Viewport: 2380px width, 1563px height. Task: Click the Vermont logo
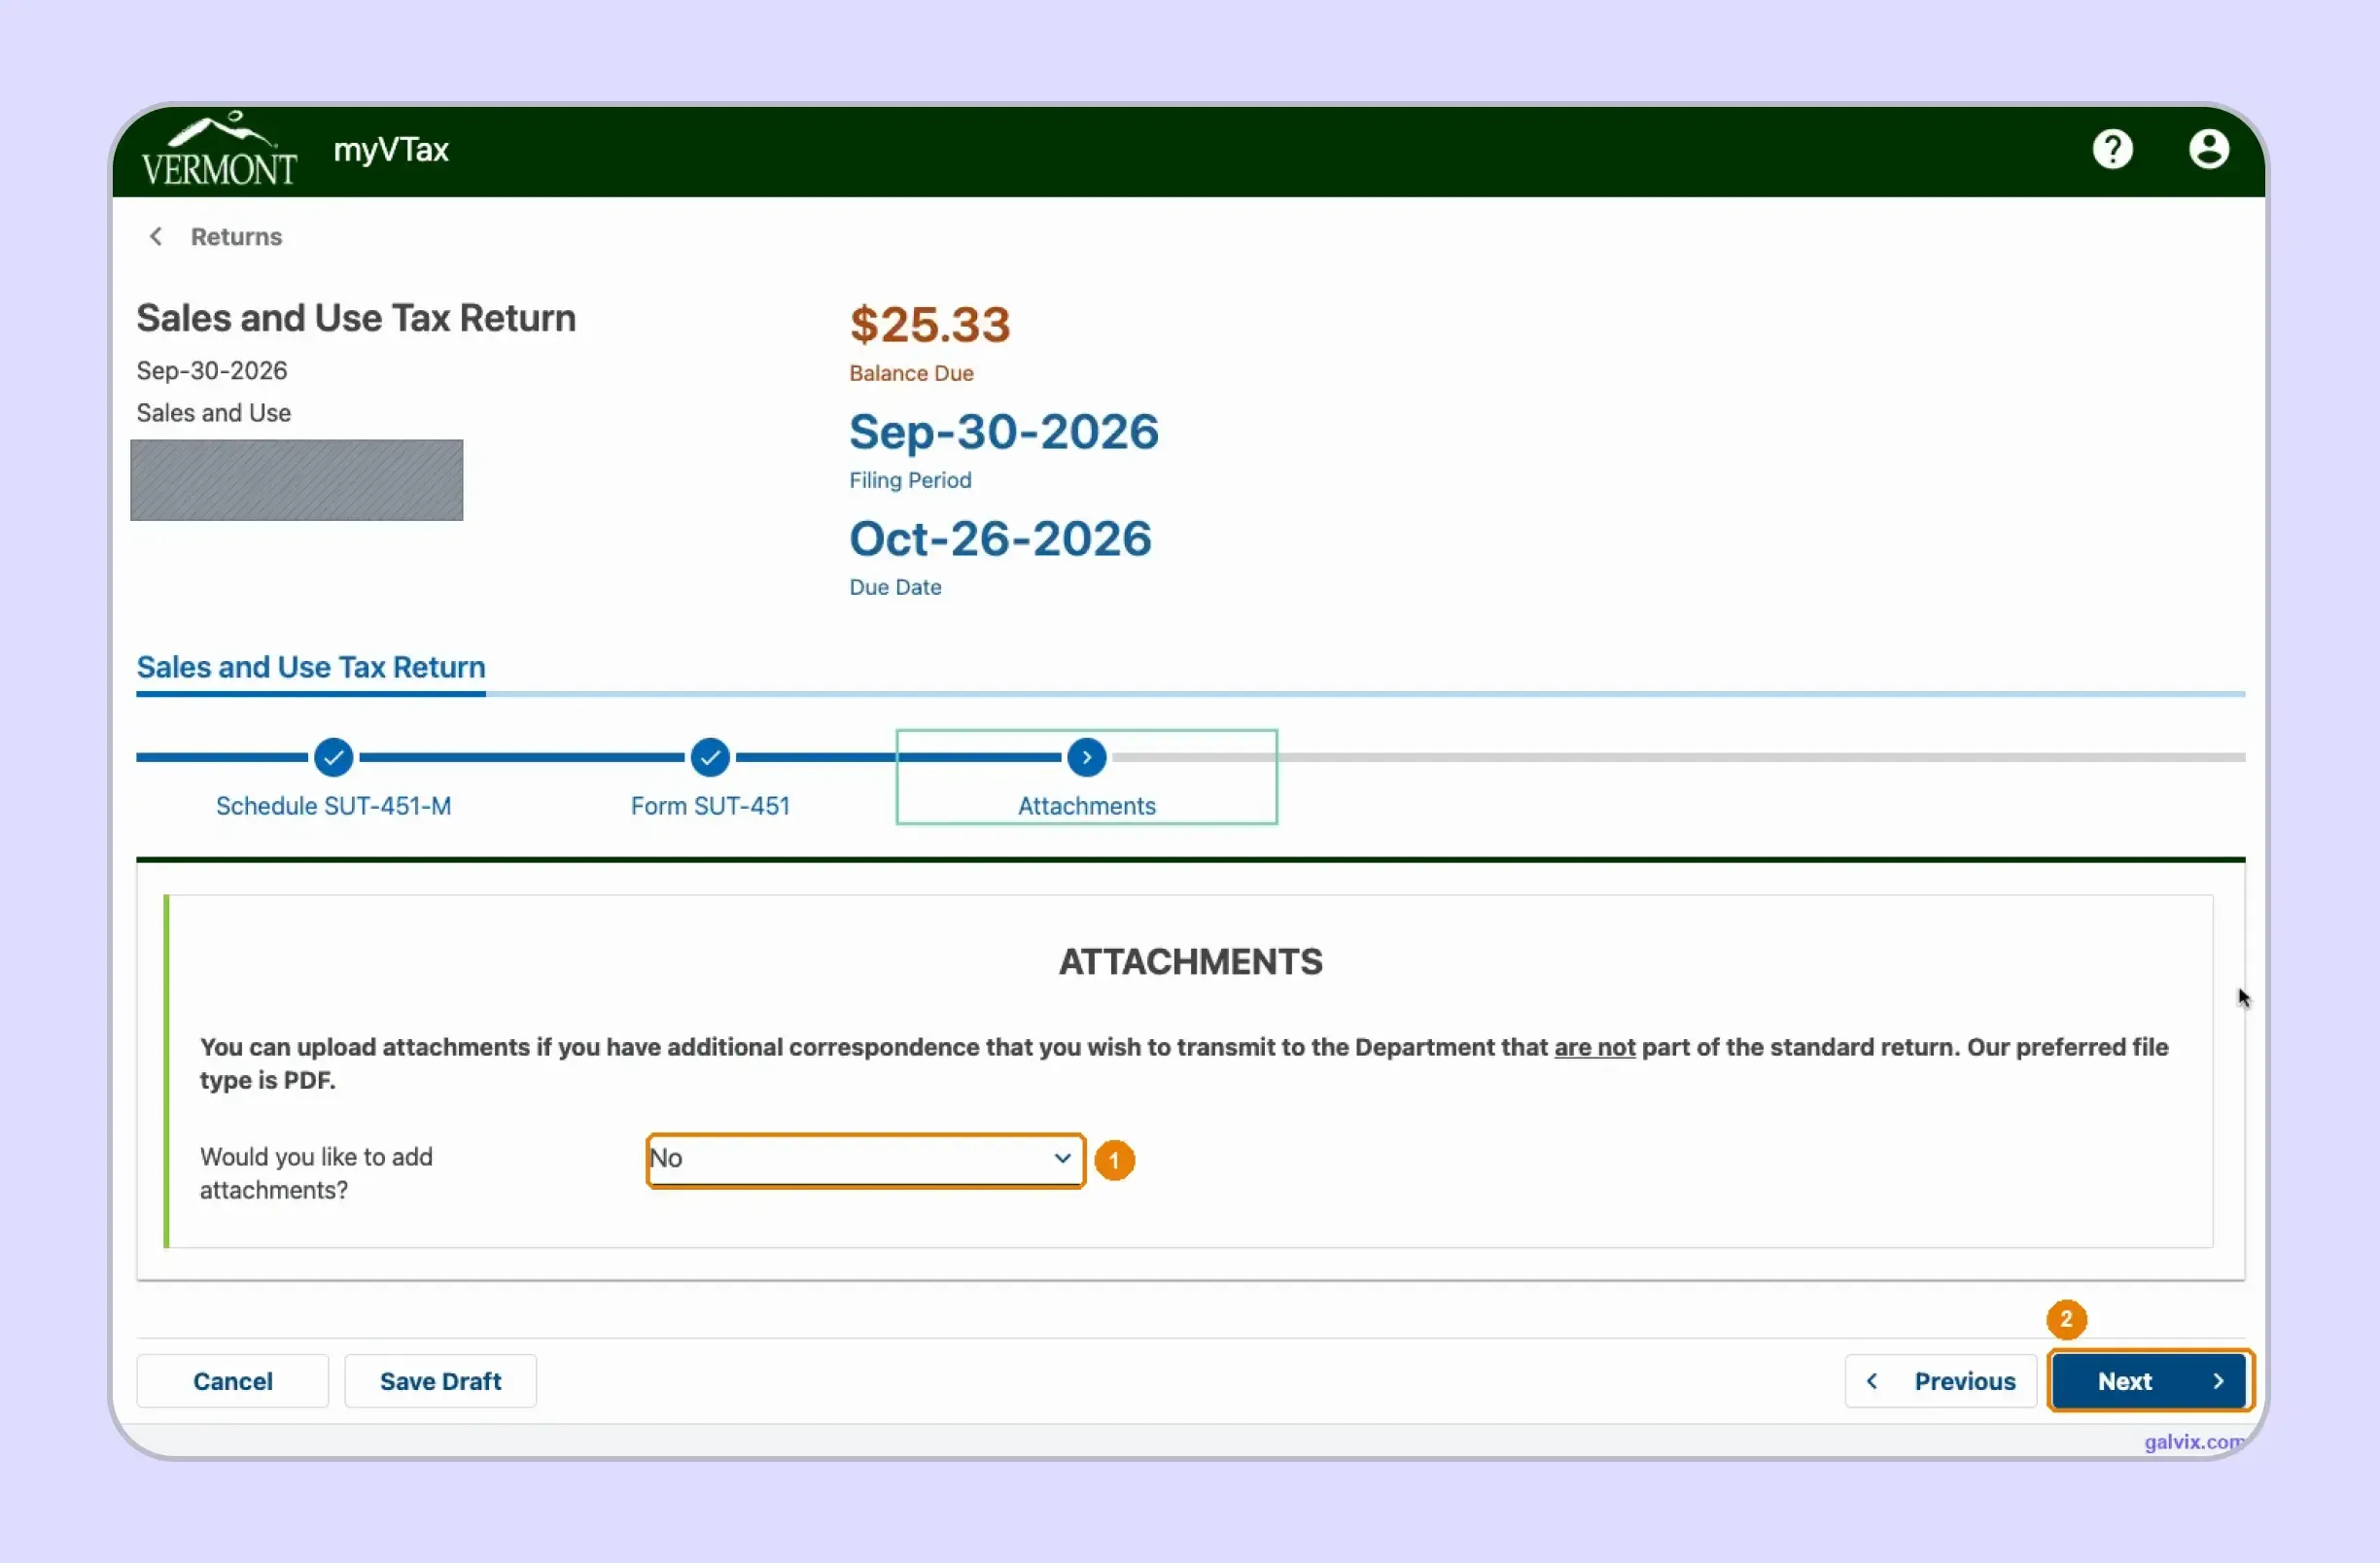[x=219, y=150]
